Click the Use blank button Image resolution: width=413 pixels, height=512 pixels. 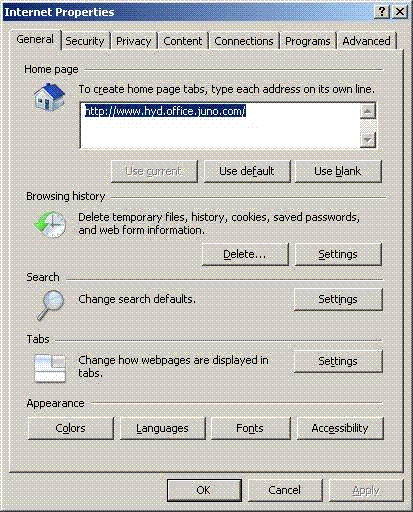(338, 171)
